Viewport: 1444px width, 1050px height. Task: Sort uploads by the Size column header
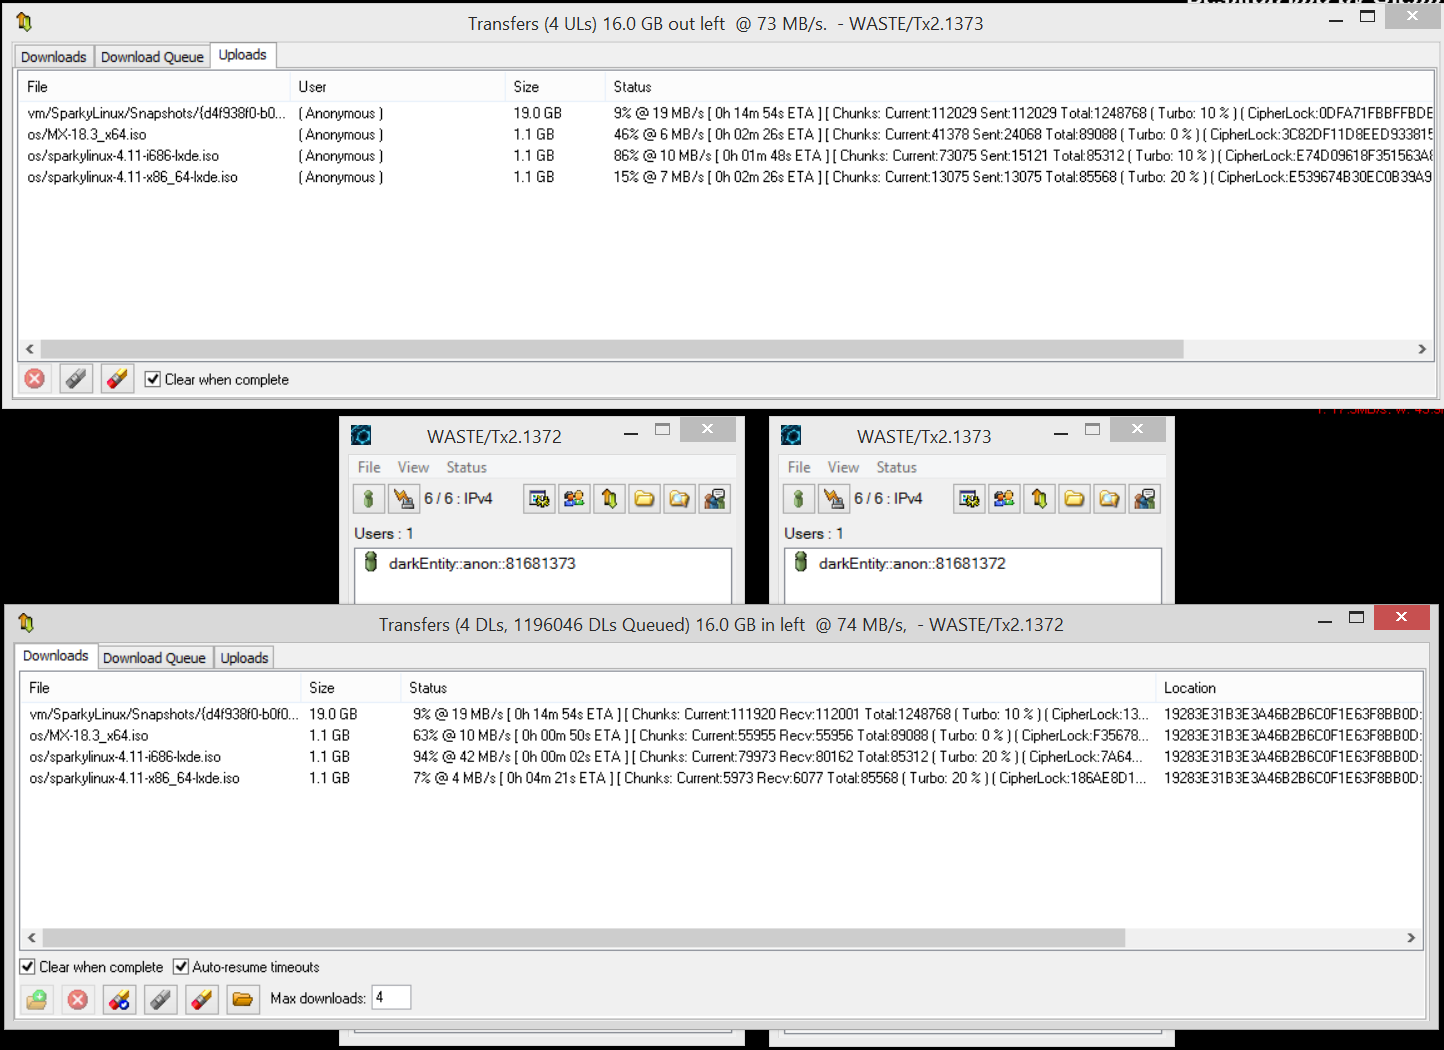coord(556,87)
